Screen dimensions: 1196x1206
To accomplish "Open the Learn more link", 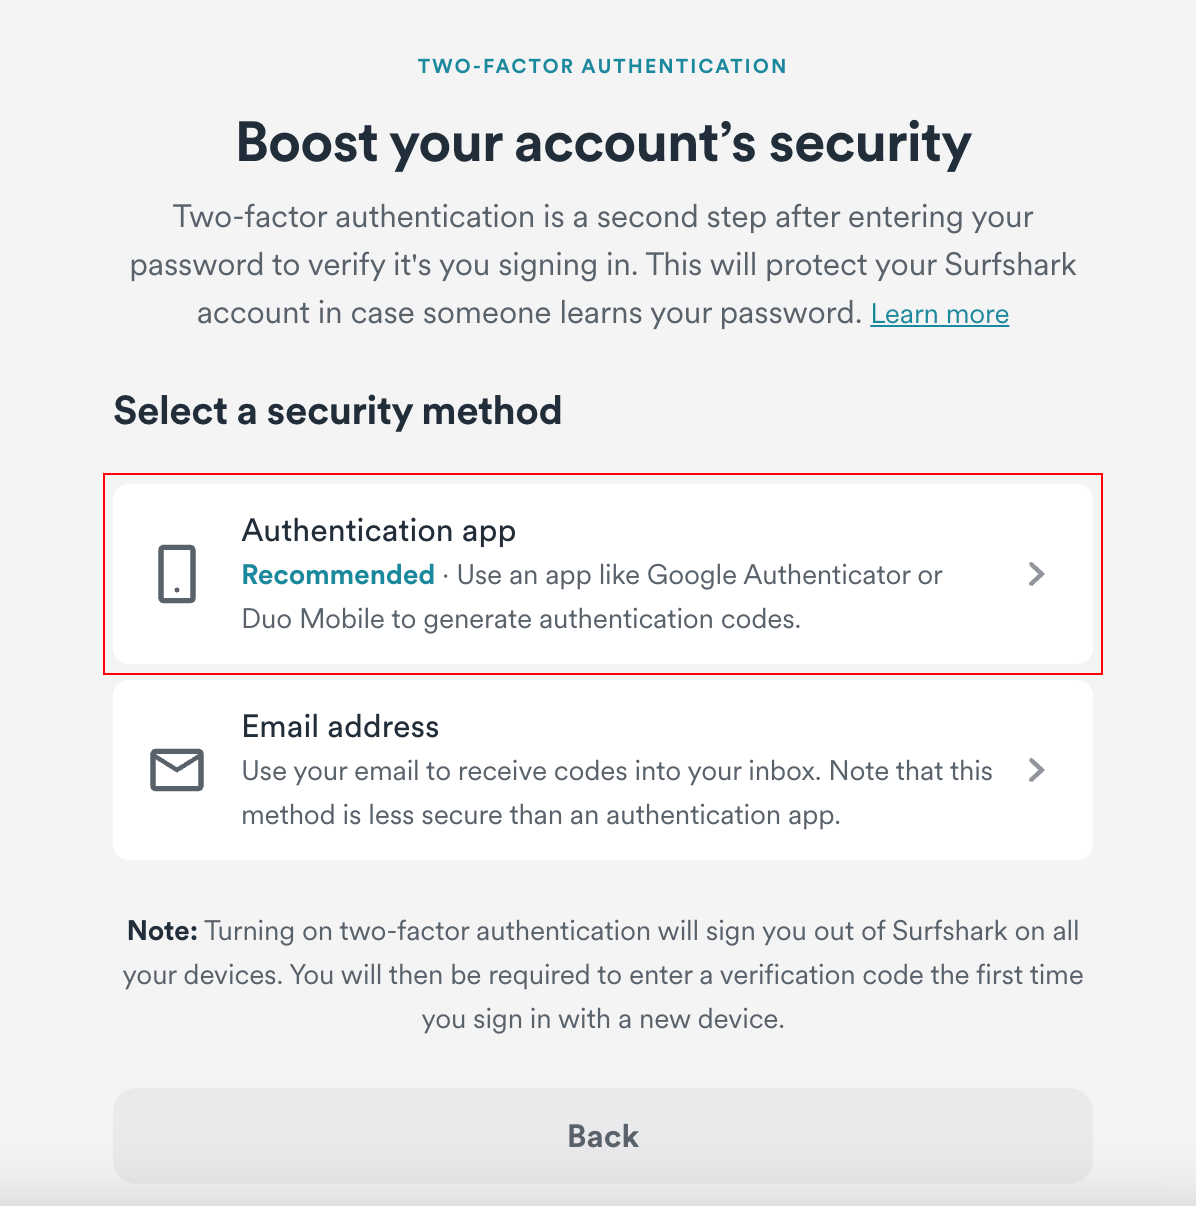I will 939,313.
